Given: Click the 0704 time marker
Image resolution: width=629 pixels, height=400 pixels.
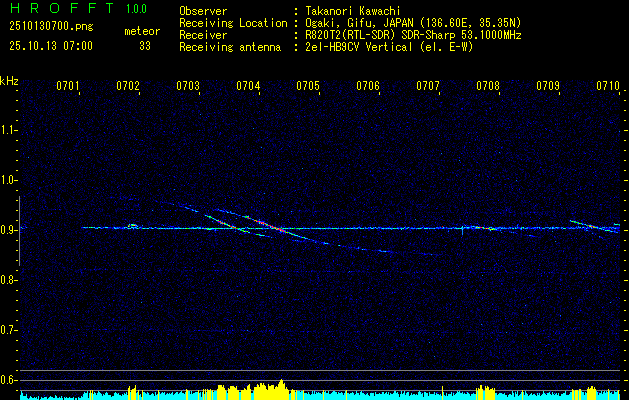Looking at the screenshot, I should point(248,86).
